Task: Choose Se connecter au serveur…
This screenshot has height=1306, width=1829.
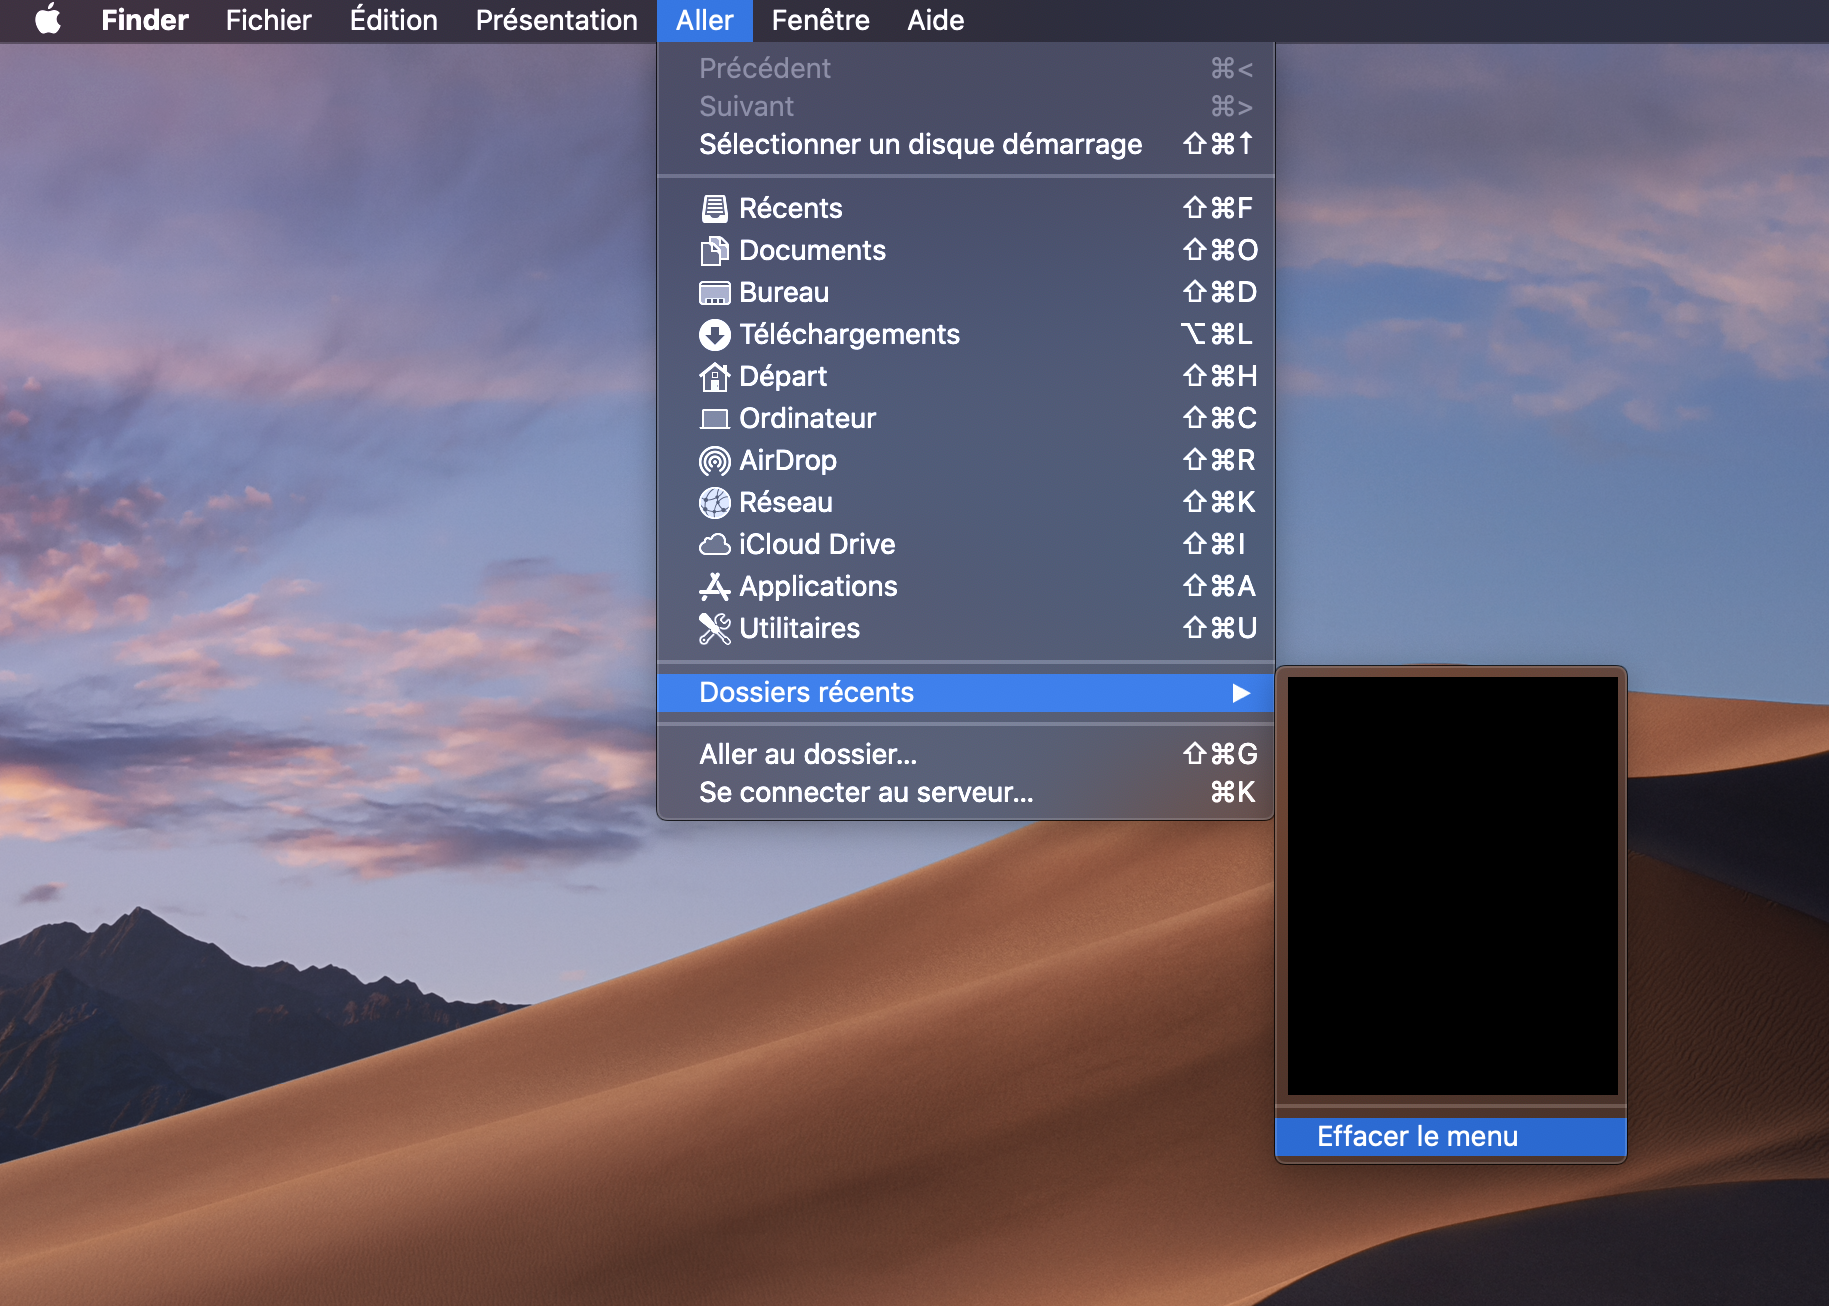Action: 966,792
